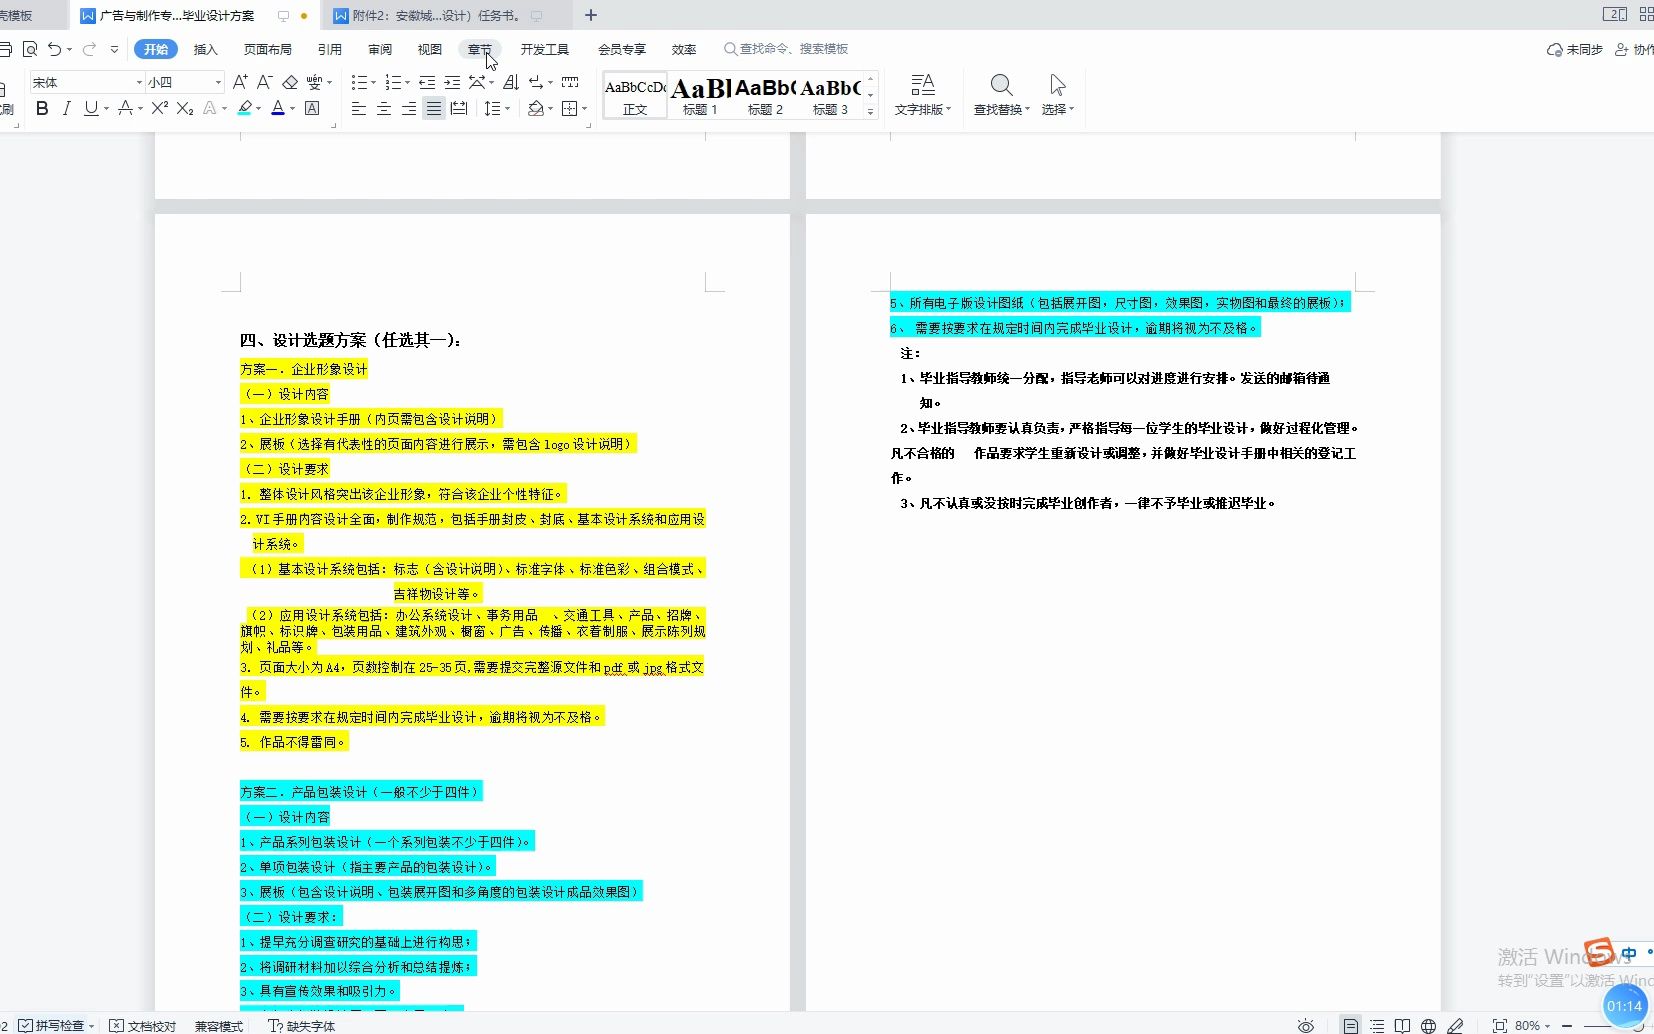Apply distributed alignment
Image resolution: width=1654 pixels, height=1034 pixels.
click(459, 109)
